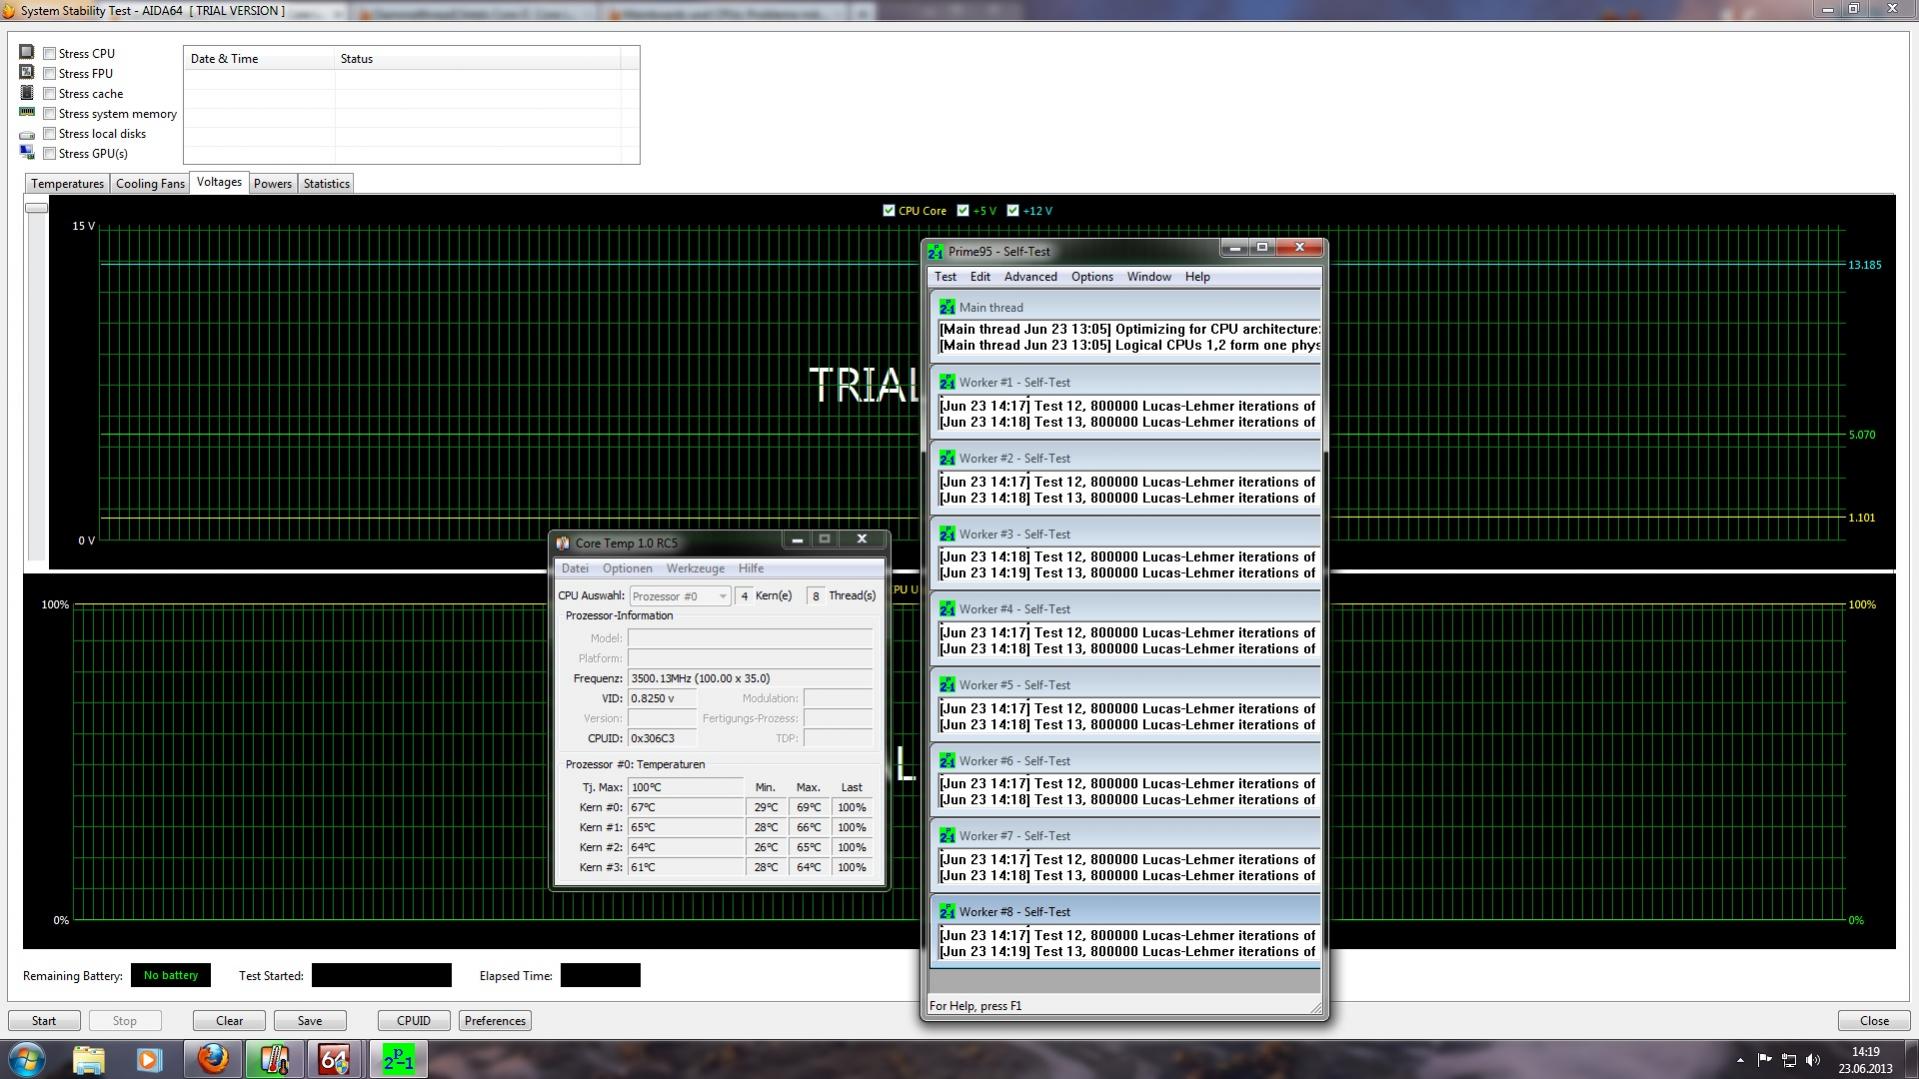Click the Stress local disks drive icon
This screenshot has height=1079, width=1919.
click(x=27, y=134)
